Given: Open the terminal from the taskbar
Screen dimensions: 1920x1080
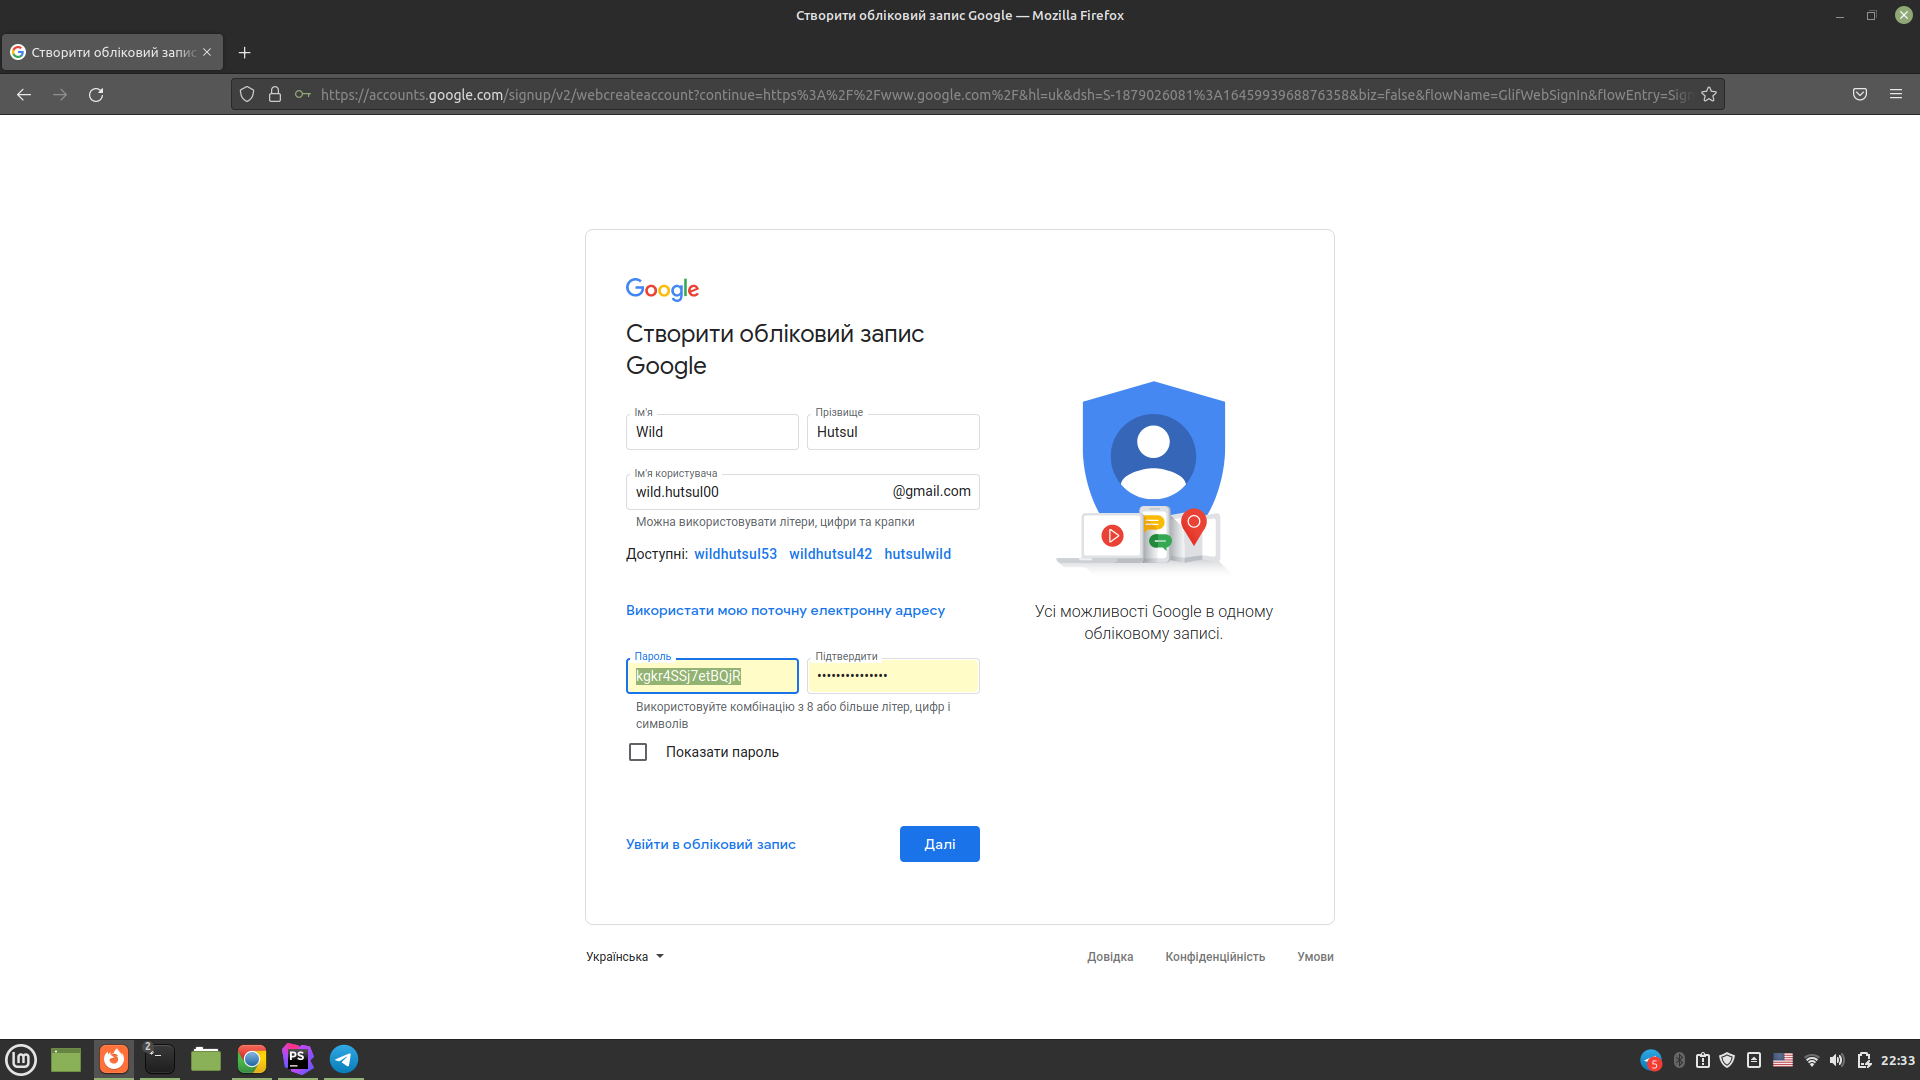Looking at the screenshot, I should click(159, 1059).
